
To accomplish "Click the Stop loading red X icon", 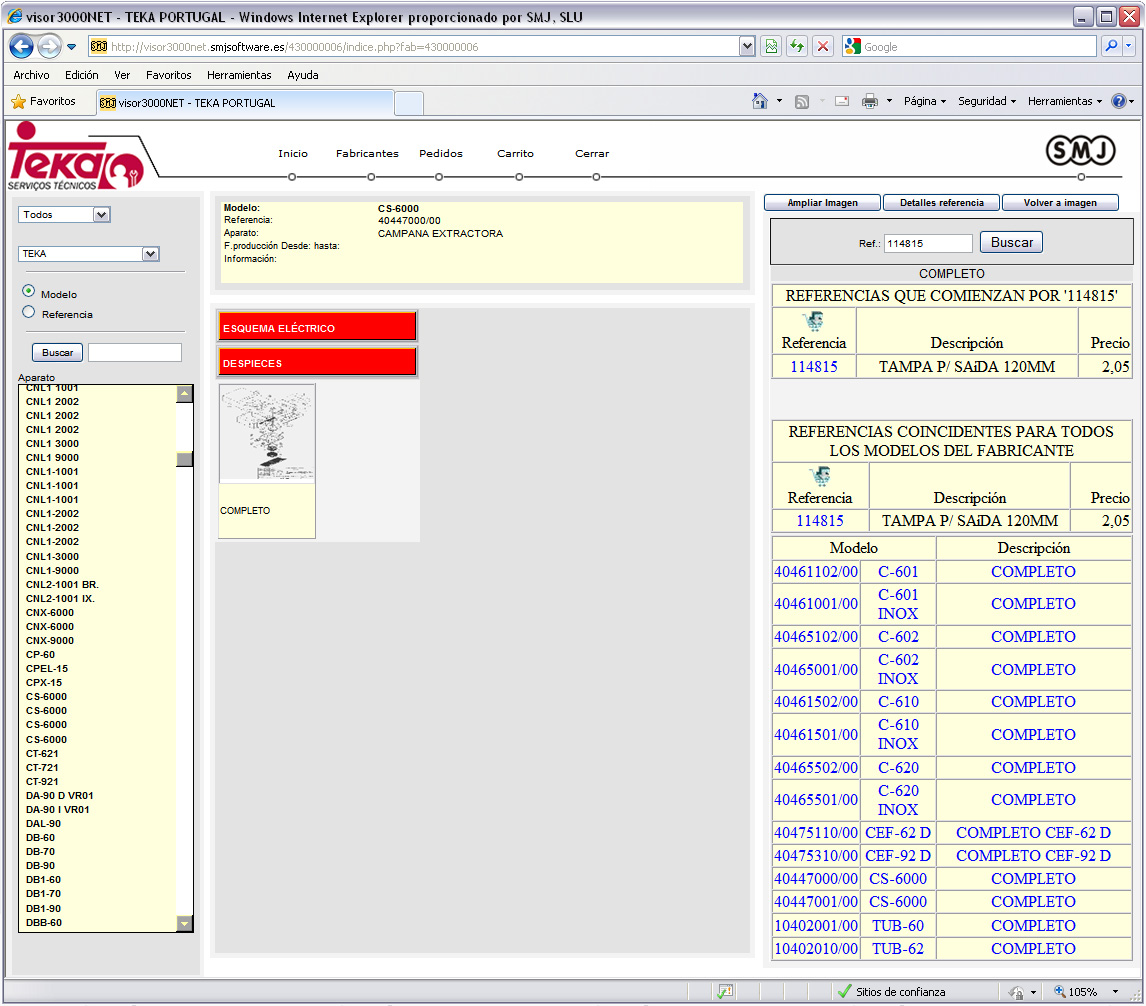I will point(823,47).
